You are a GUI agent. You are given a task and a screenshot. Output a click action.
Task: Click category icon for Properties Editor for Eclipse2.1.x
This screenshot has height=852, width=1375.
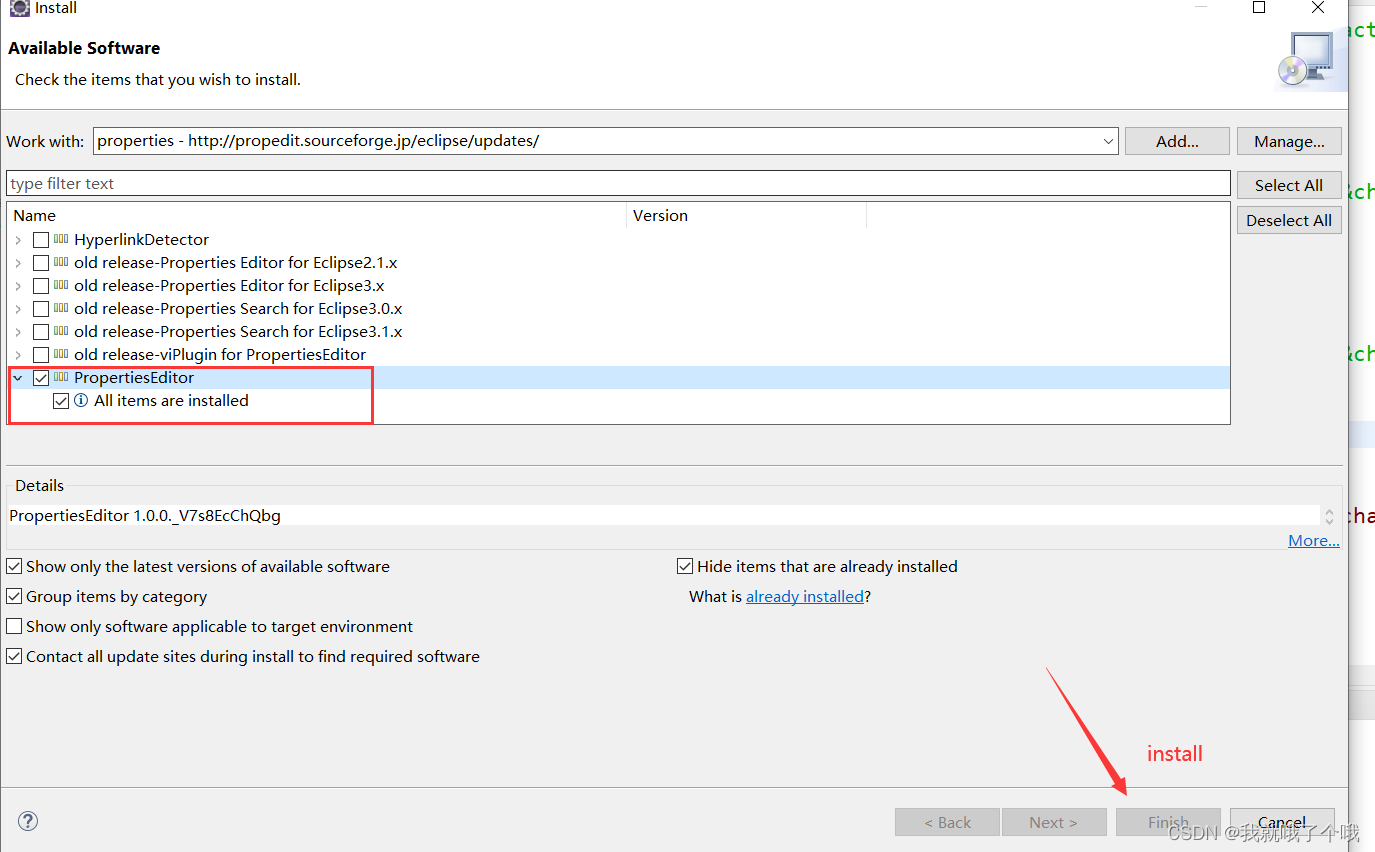[61, 262]
